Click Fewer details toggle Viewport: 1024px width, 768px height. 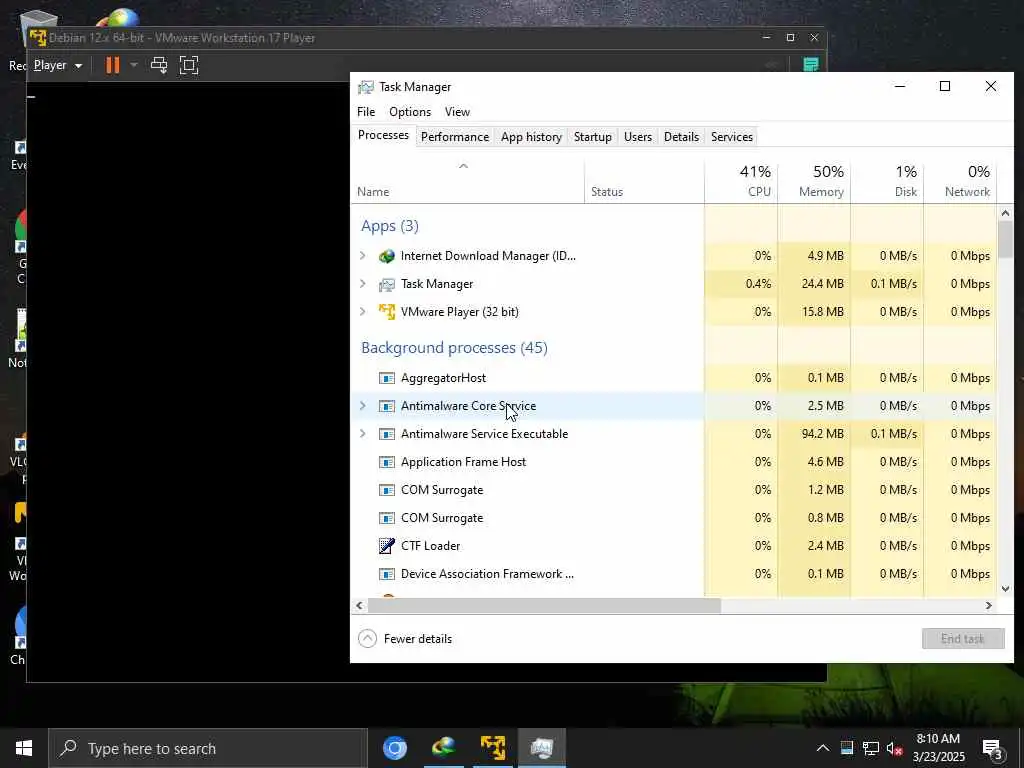[405, 639]
